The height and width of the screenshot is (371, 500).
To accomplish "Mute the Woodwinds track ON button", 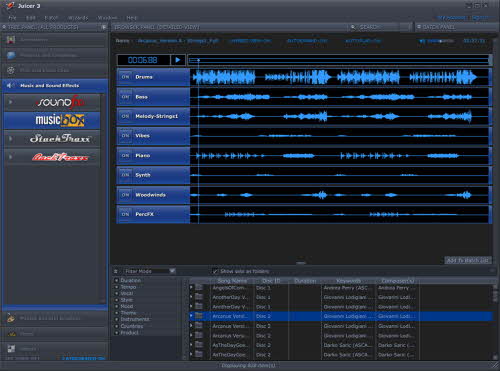I will click(x=125, y=195).
